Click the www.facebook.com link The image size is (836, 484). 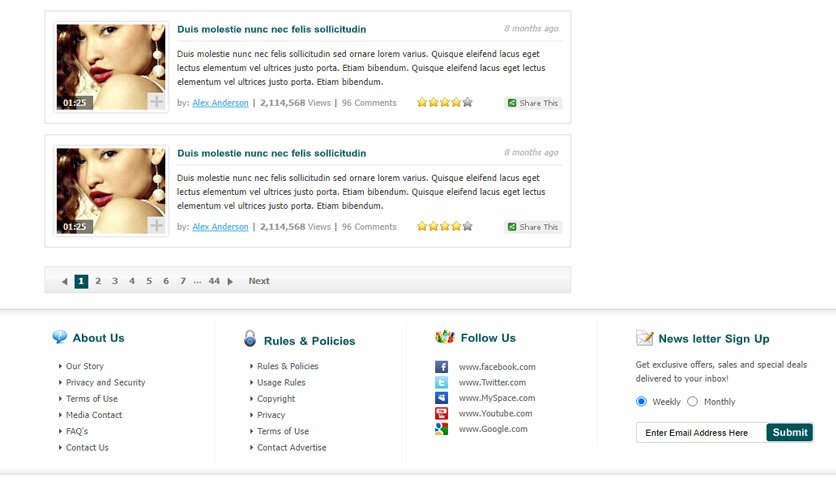[497, 367]
